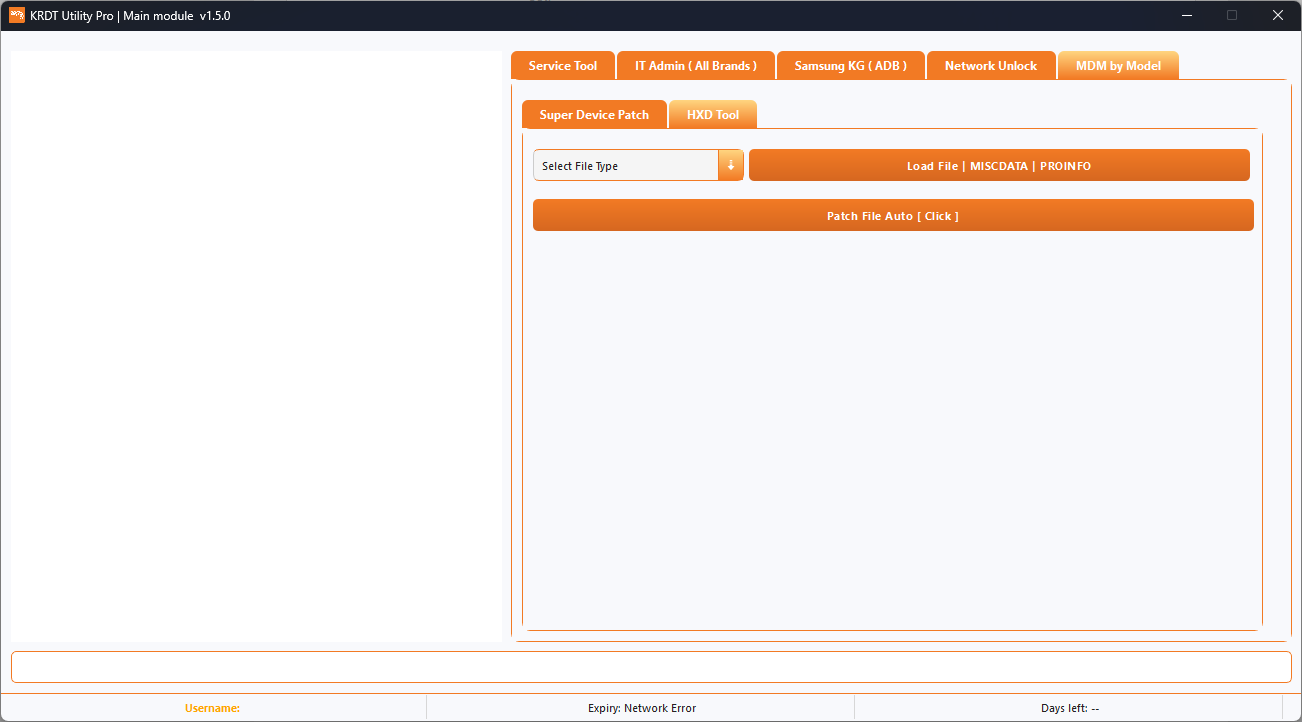
Task: Click the Expiry: Network Error status section
Action: 643,707
